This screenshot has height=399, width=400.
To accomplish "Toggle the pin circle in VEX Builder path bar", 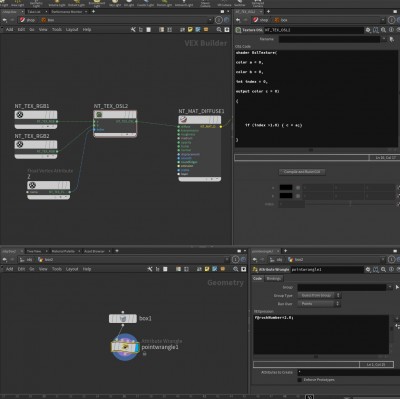I will pos(218,20).
